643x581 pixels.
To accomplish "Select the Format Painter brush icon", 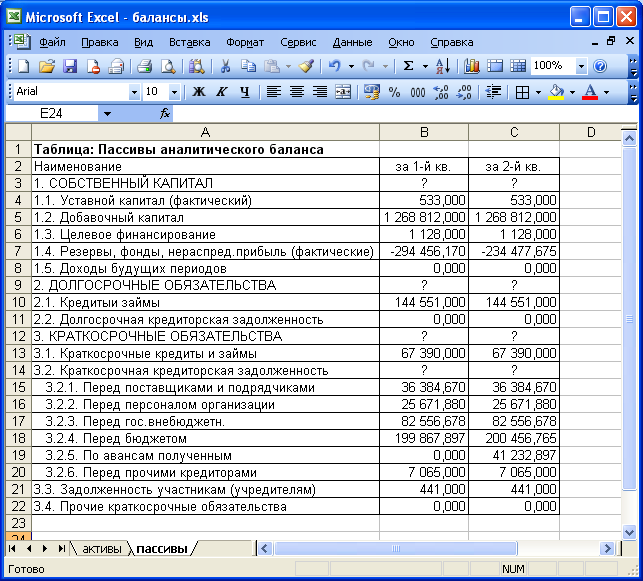I will click(306, 66).
